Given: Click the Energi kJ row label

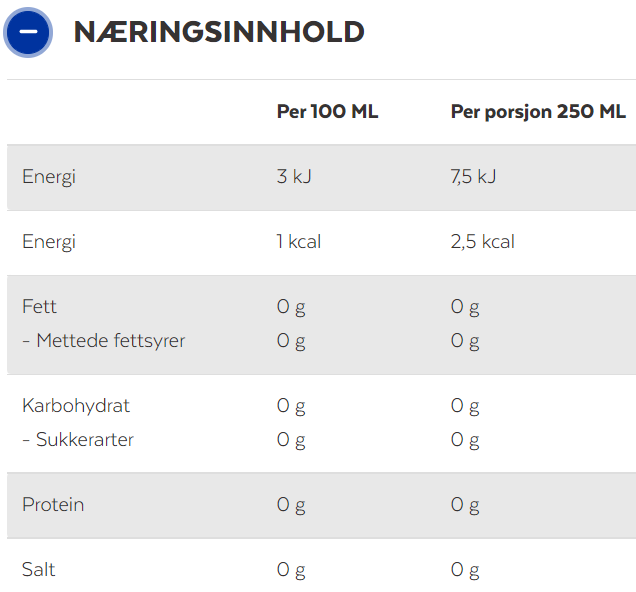Looking at the screenshot, I should click(x=49, y=177).
